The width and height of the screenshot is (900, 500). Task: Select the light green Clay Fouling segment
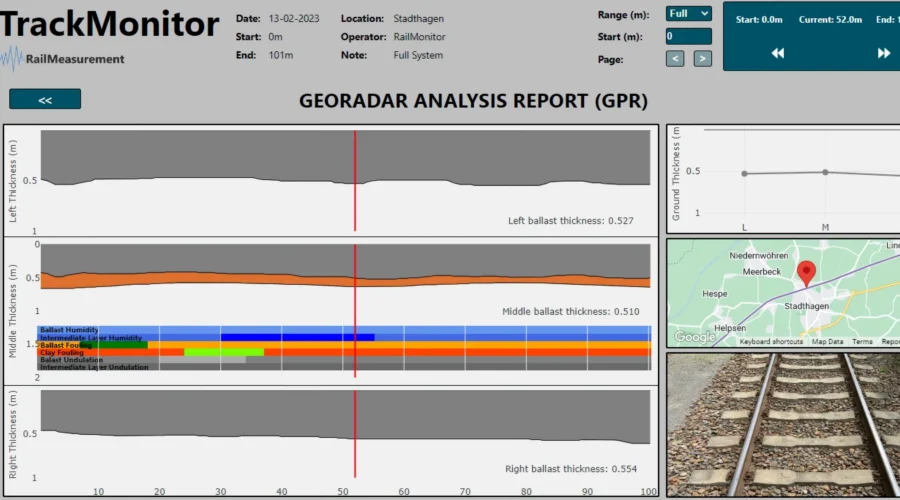pos(224,352)
